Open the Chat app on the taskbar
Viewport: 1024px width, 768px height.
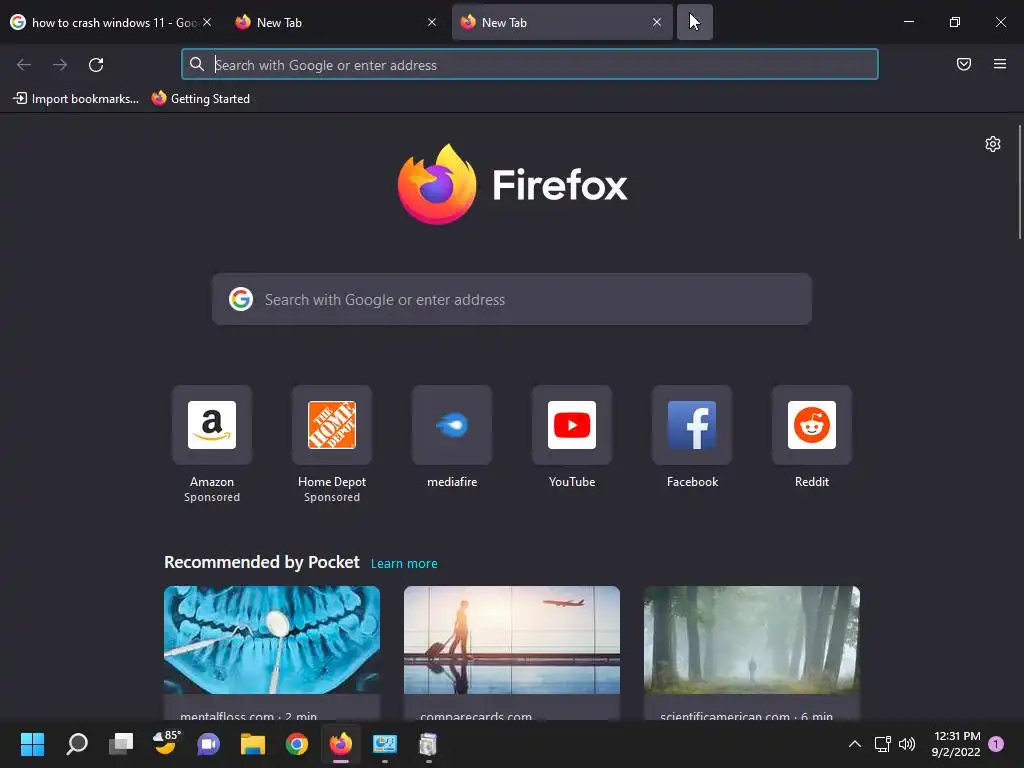pyautogui.click(x=208, y=744)
